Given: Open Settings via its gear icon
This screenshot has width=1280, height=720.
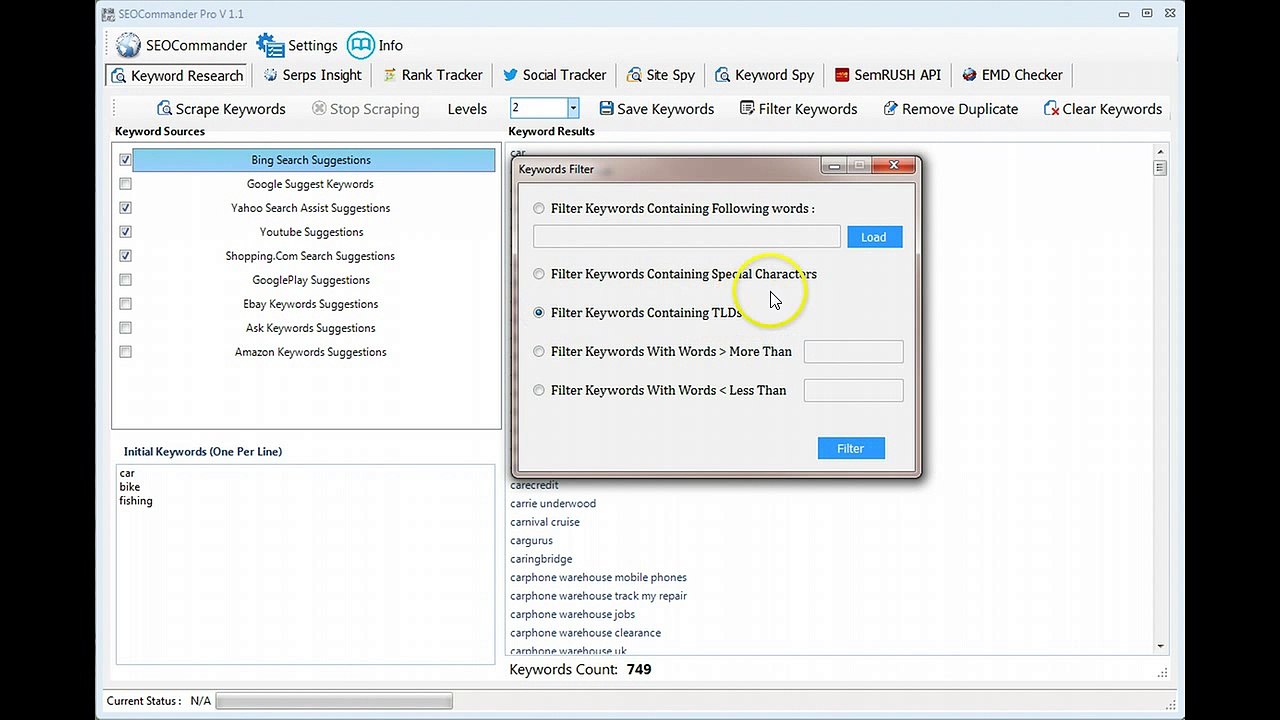Looking at the screenshot, I should pyautogui.click(x=270, y=45).
